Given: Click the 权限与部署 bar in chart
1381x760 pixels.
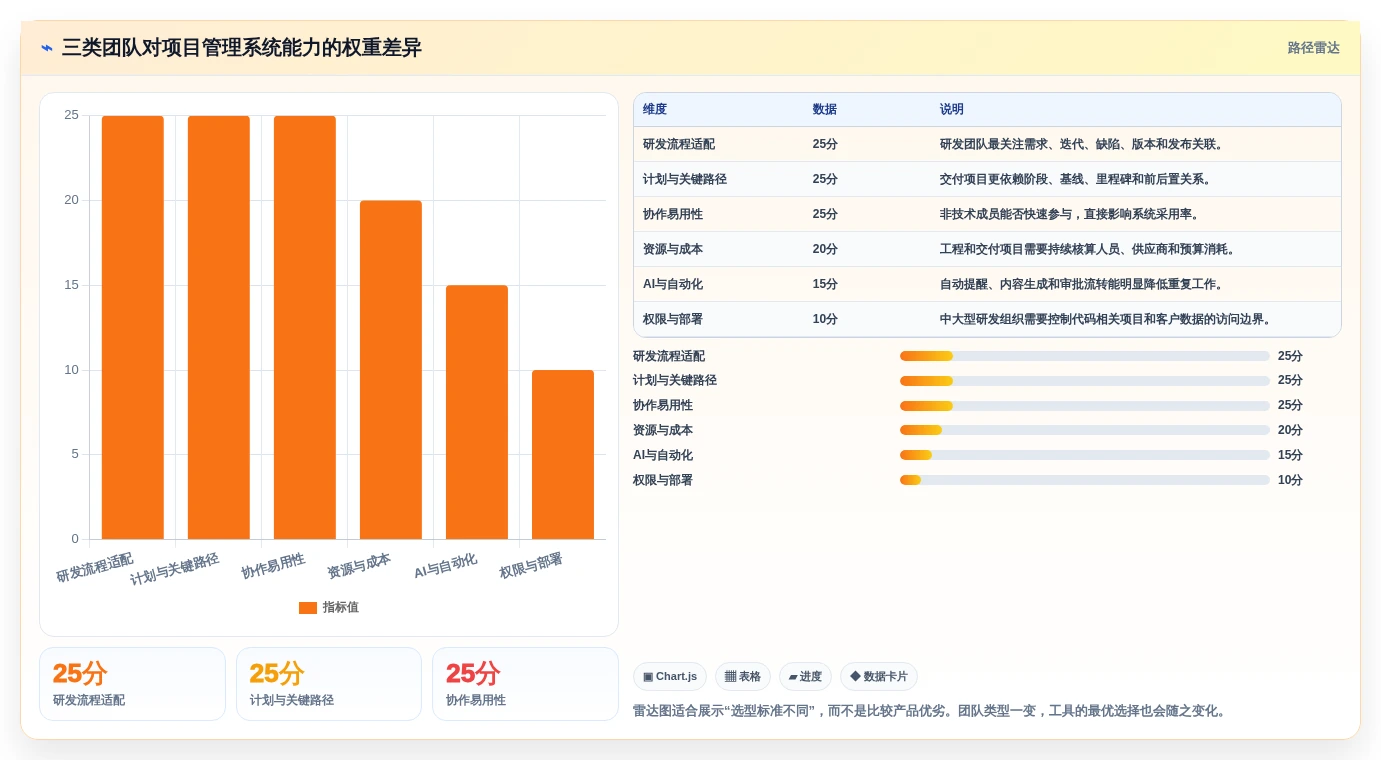Looking at the screenshot, I should tap(563, 455).
